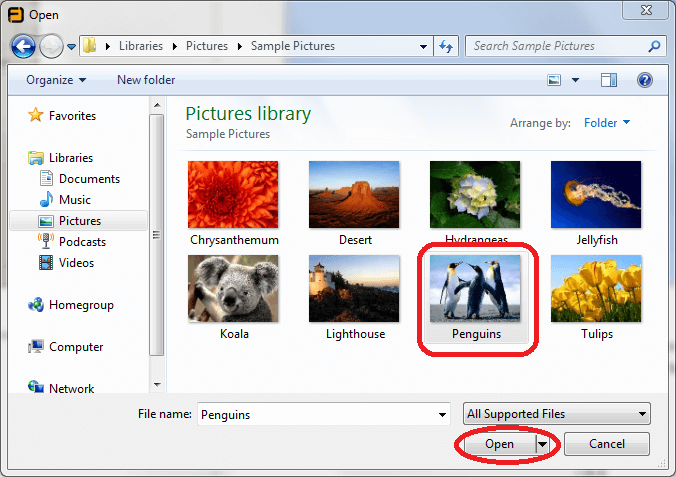
Task: Select Network in navigation pane
Action: pos(72,389)
